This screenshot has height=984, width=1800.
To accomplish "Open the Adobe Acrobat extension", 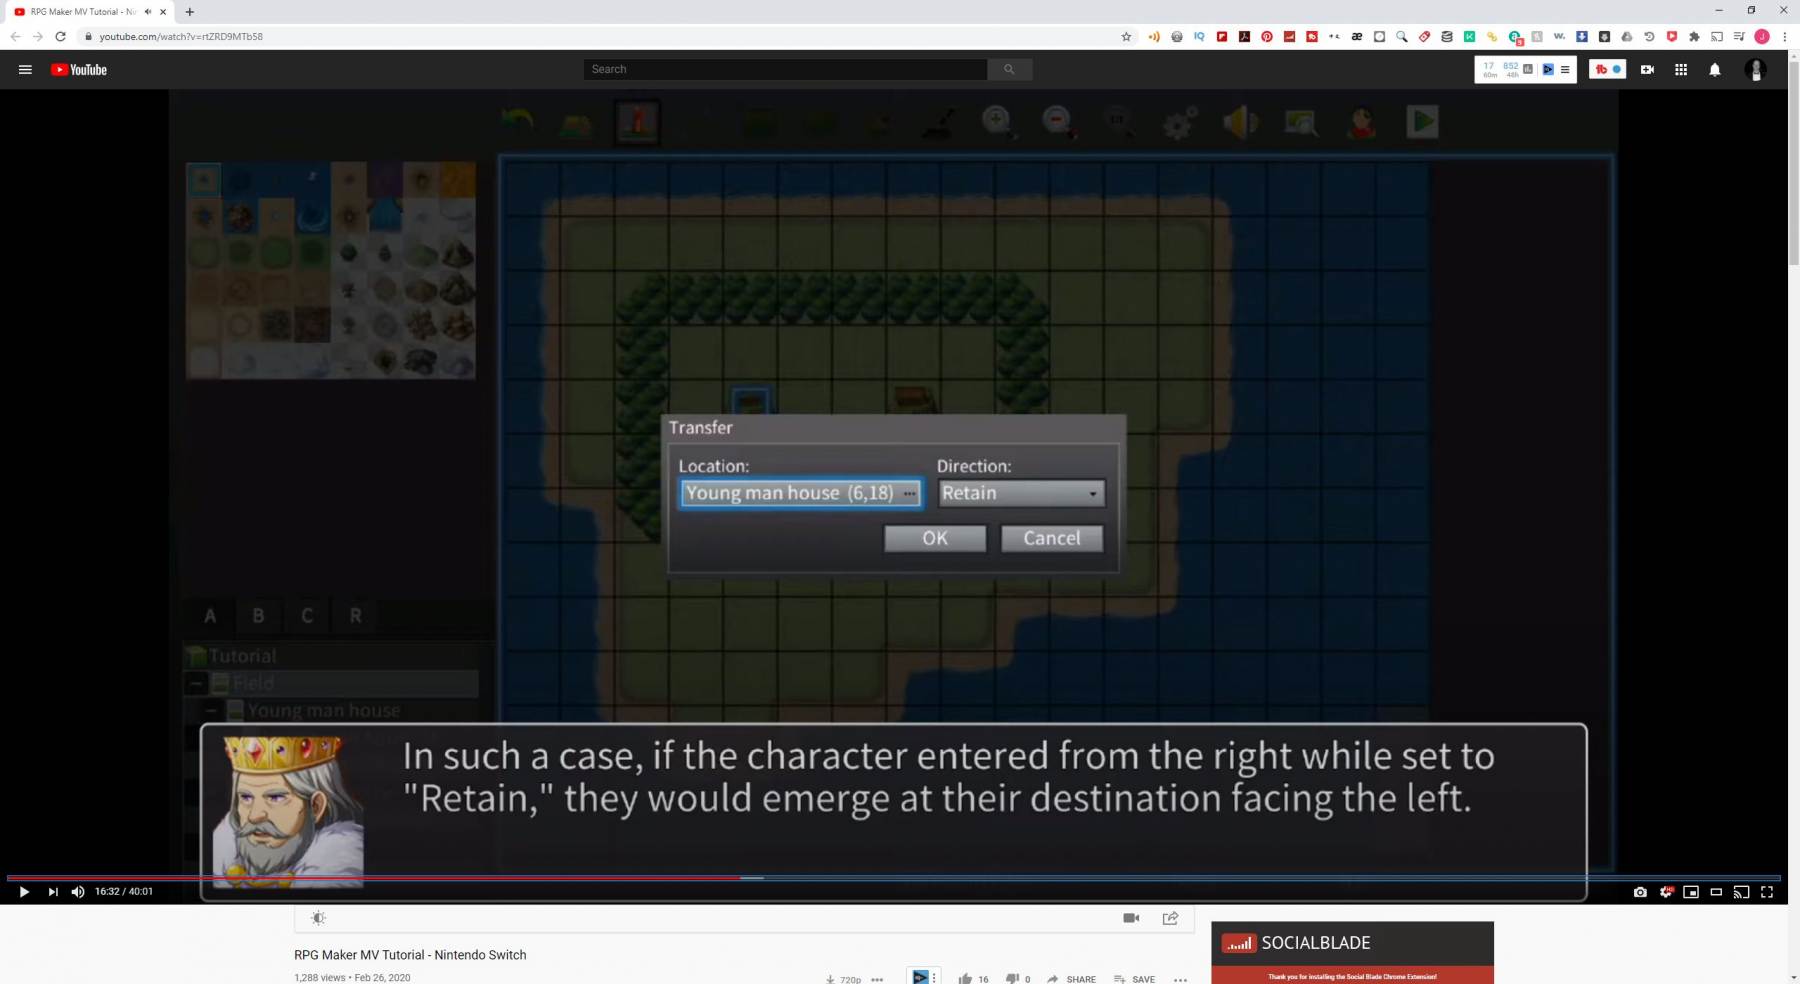I will 1244,36.
